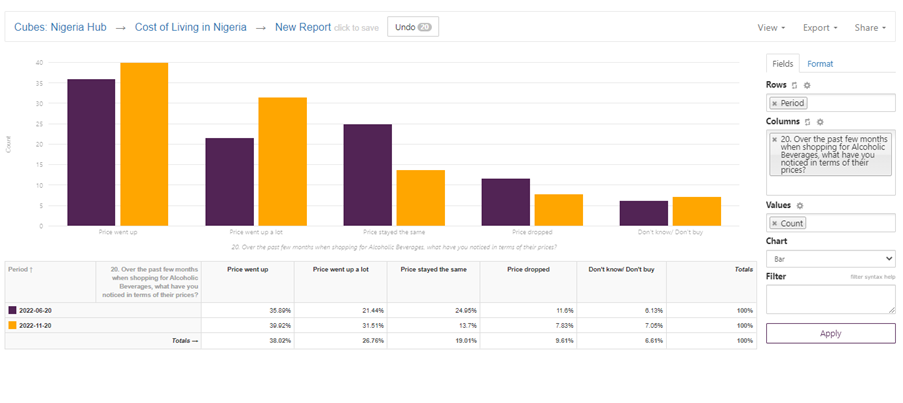Screen dimensions: 903x403
Task: Go to Cubes: Nigeria Hub breadcrumb
Action: point(60,27)
